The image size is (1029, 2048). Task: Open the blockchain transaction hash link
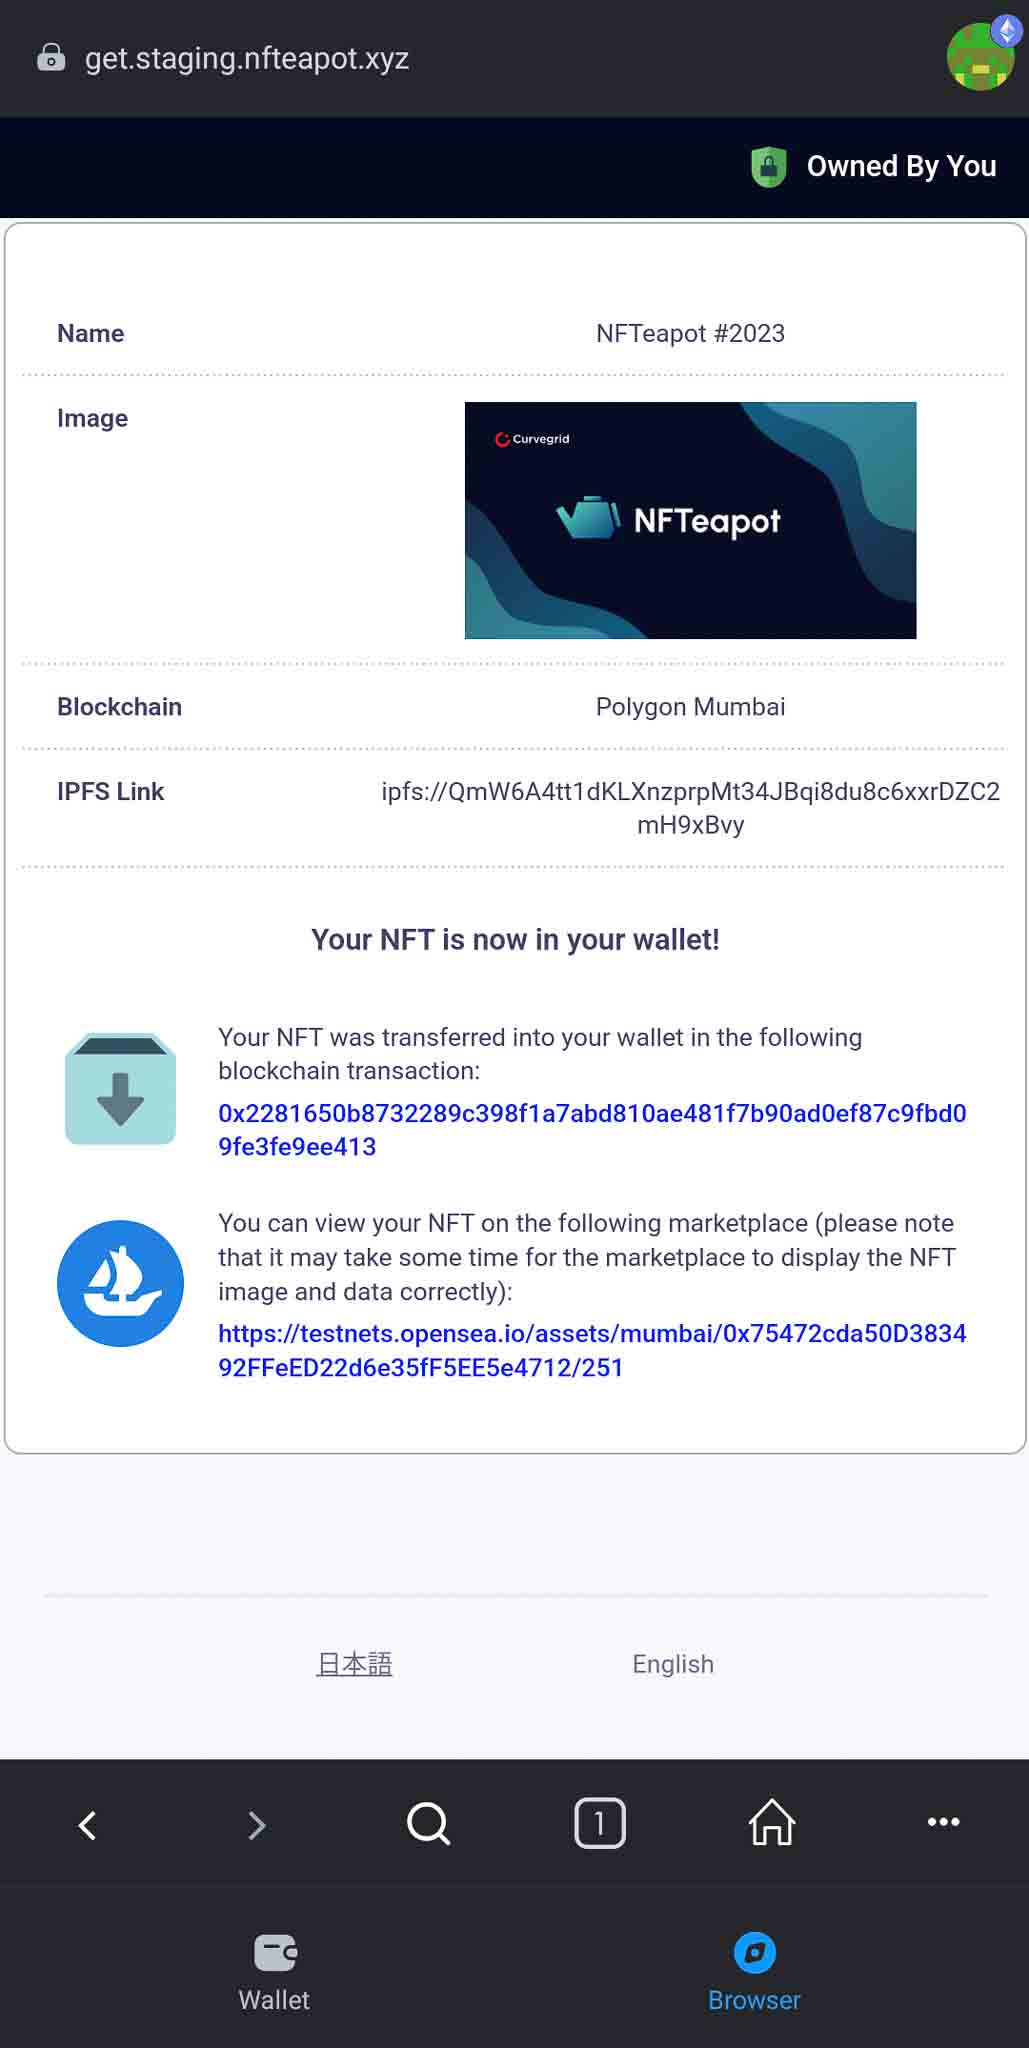(x=592, y=1130)
